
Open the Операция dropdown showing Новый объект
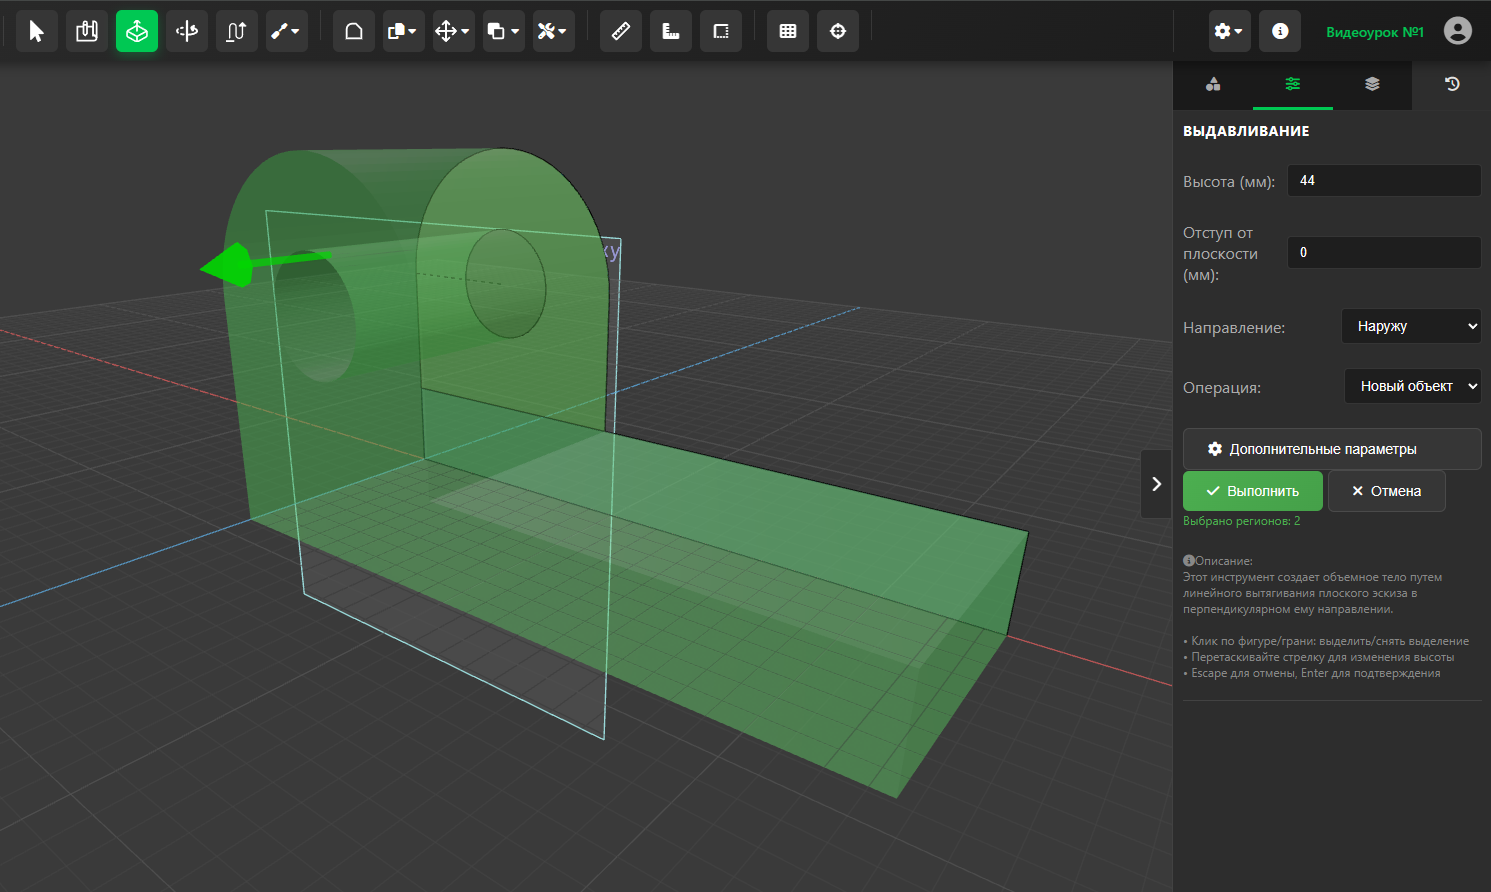[1413, 386]
